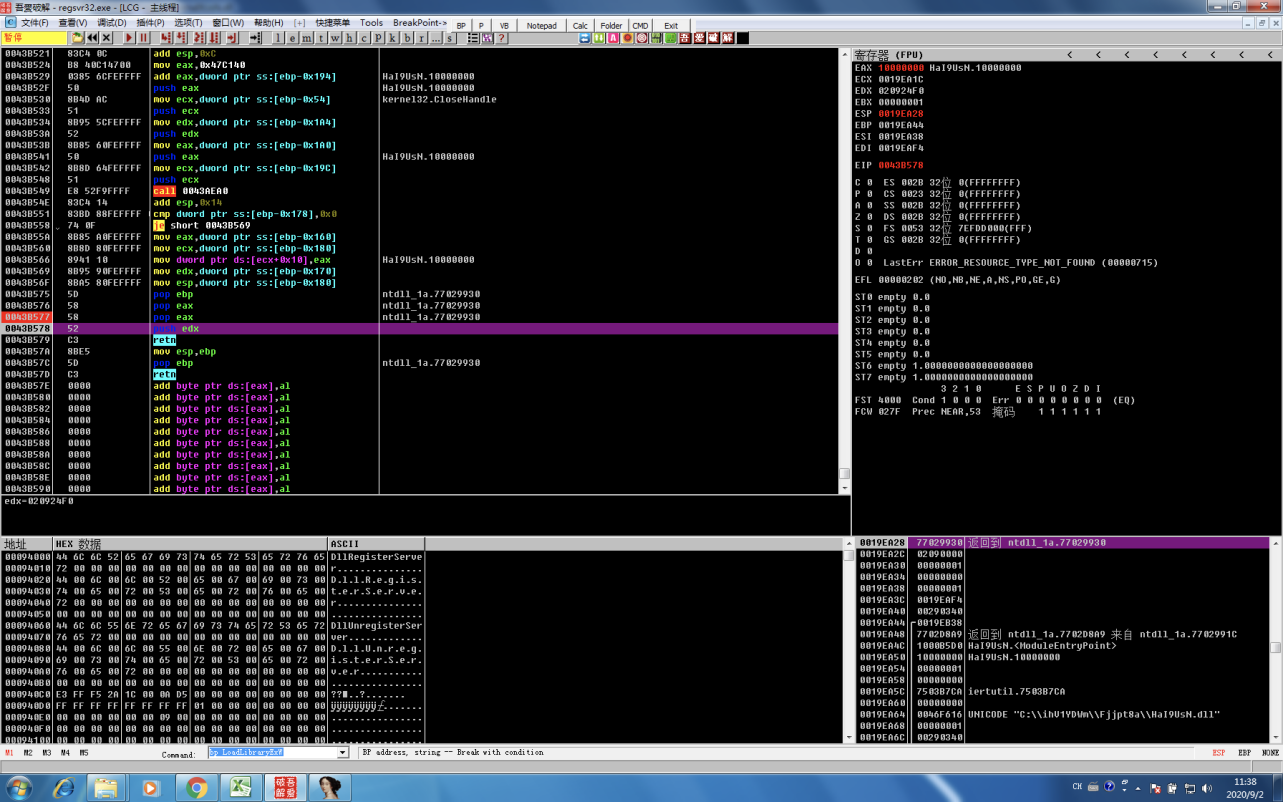Click the Step into icon
The image size is (1283, 802).
(x=164, y=38)
